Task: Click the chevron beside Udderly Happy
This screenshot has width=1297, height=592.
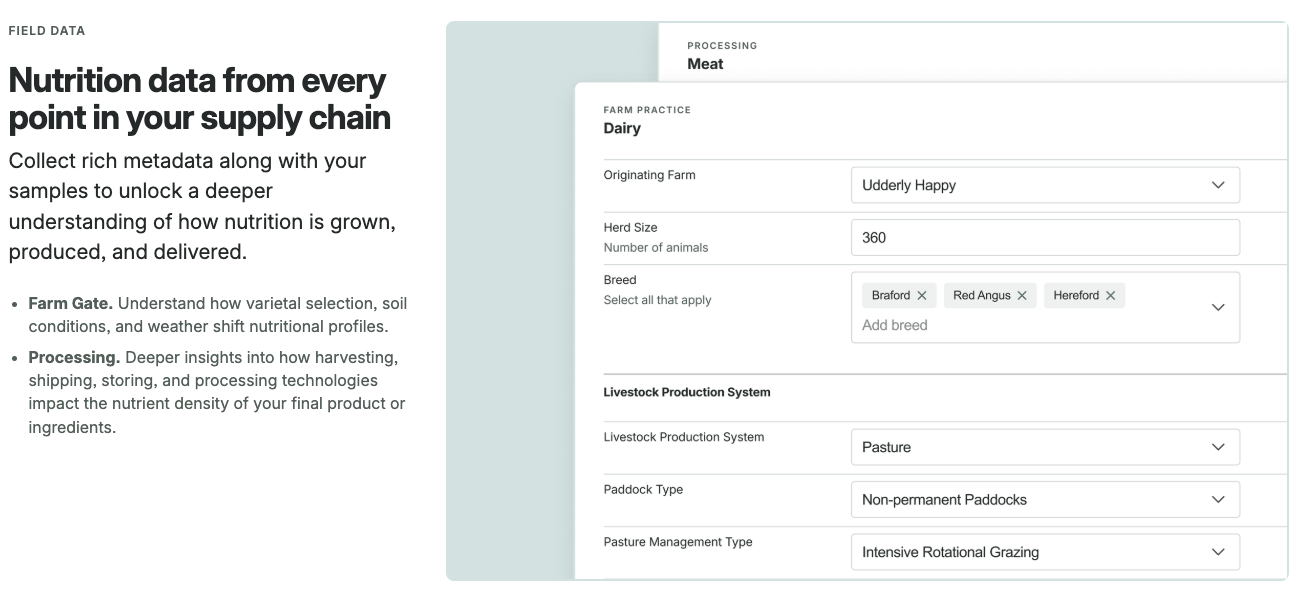Action: tap(1218, 185)
